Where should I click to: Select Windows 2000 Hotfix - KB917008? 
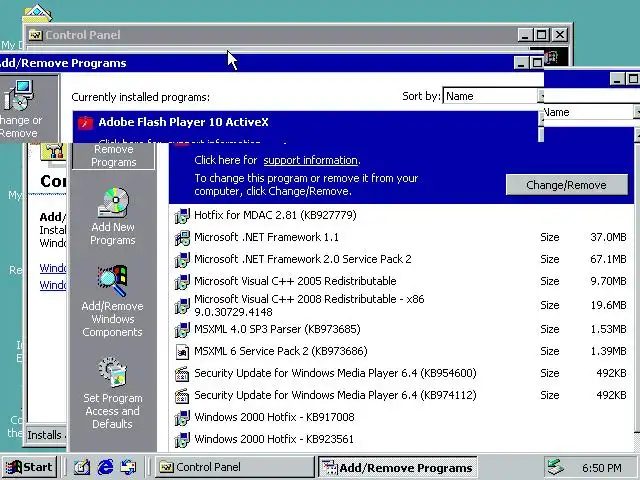(402, 418)
